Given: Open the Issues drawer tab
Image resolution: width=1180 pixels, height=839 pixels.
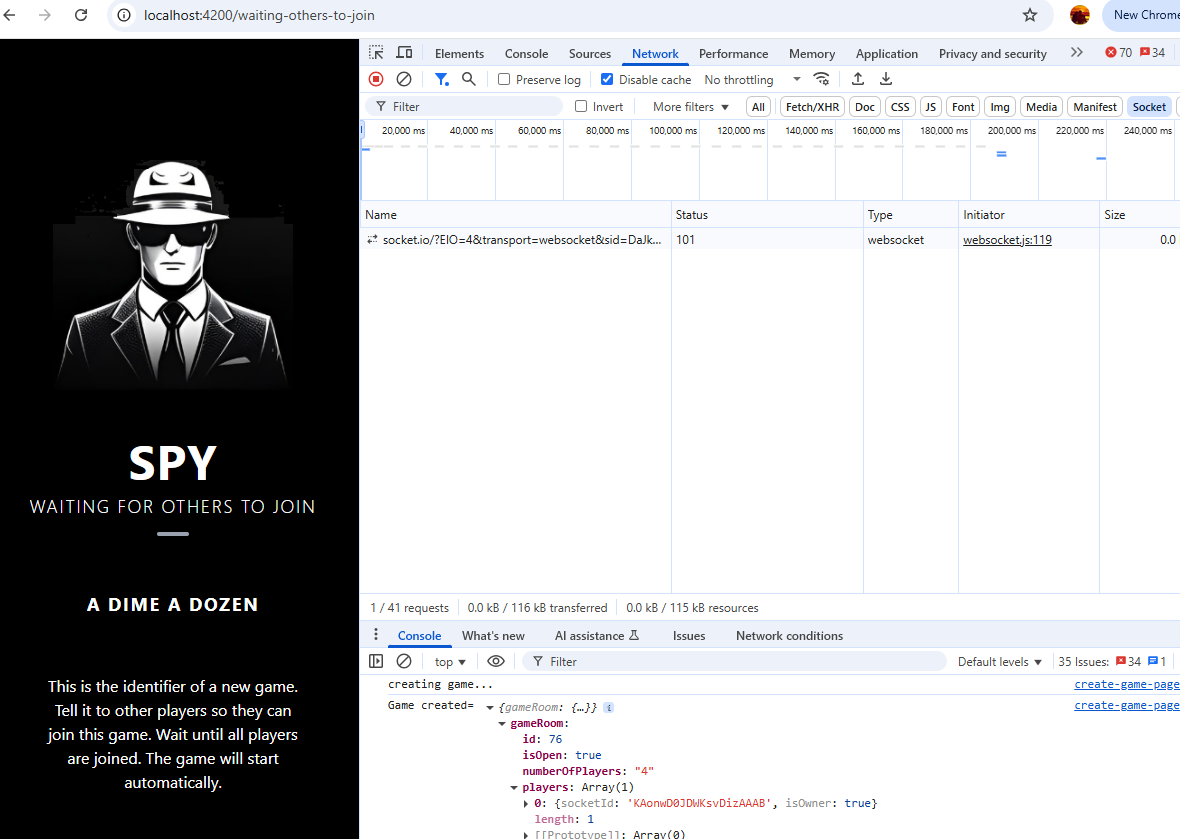Looking at the screenshot, I should pyautogui.click(x=689, y=636).
